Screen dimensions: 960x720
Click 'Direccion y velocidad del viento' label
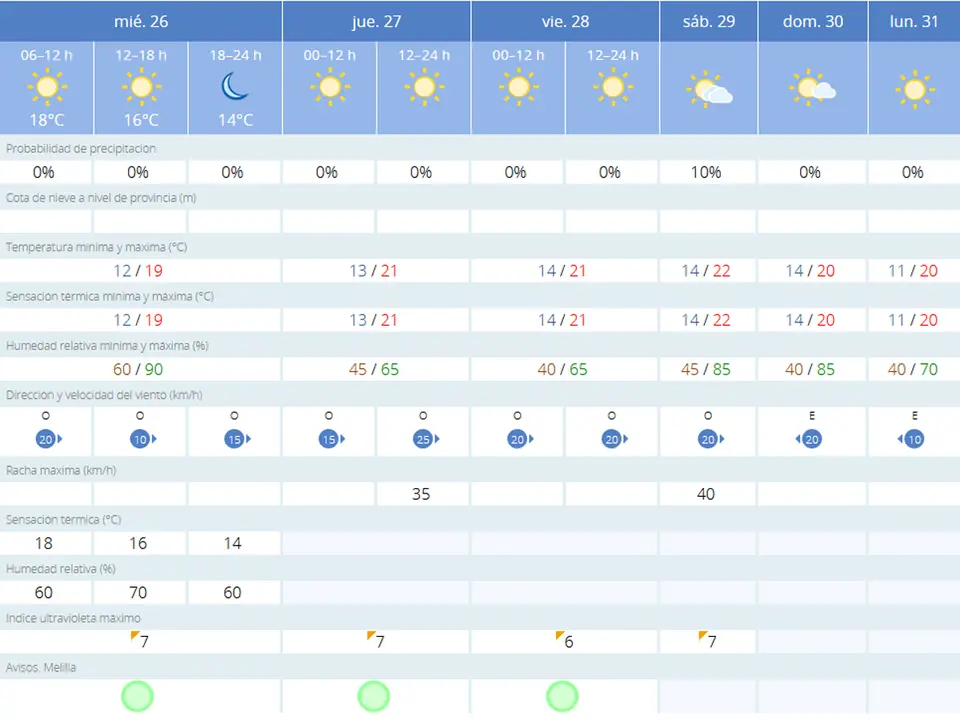click(104, 395)
